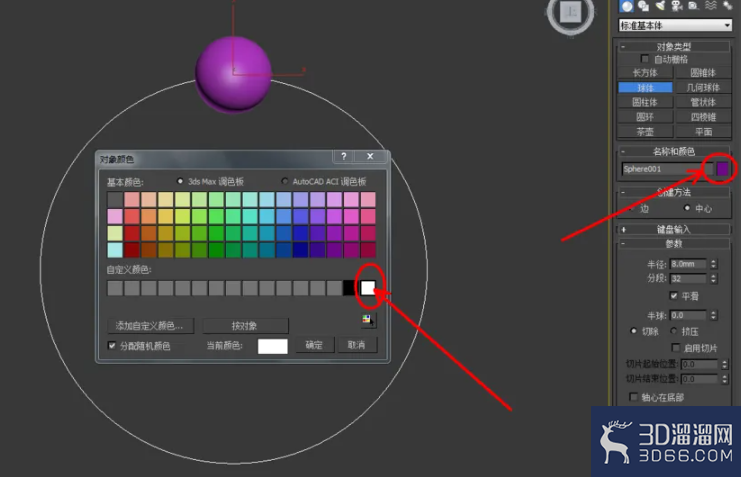Click the ViewCube in viewport corner
Viewport: 741px width, 477px height.
pyautogui.click(x=570, y=13)
